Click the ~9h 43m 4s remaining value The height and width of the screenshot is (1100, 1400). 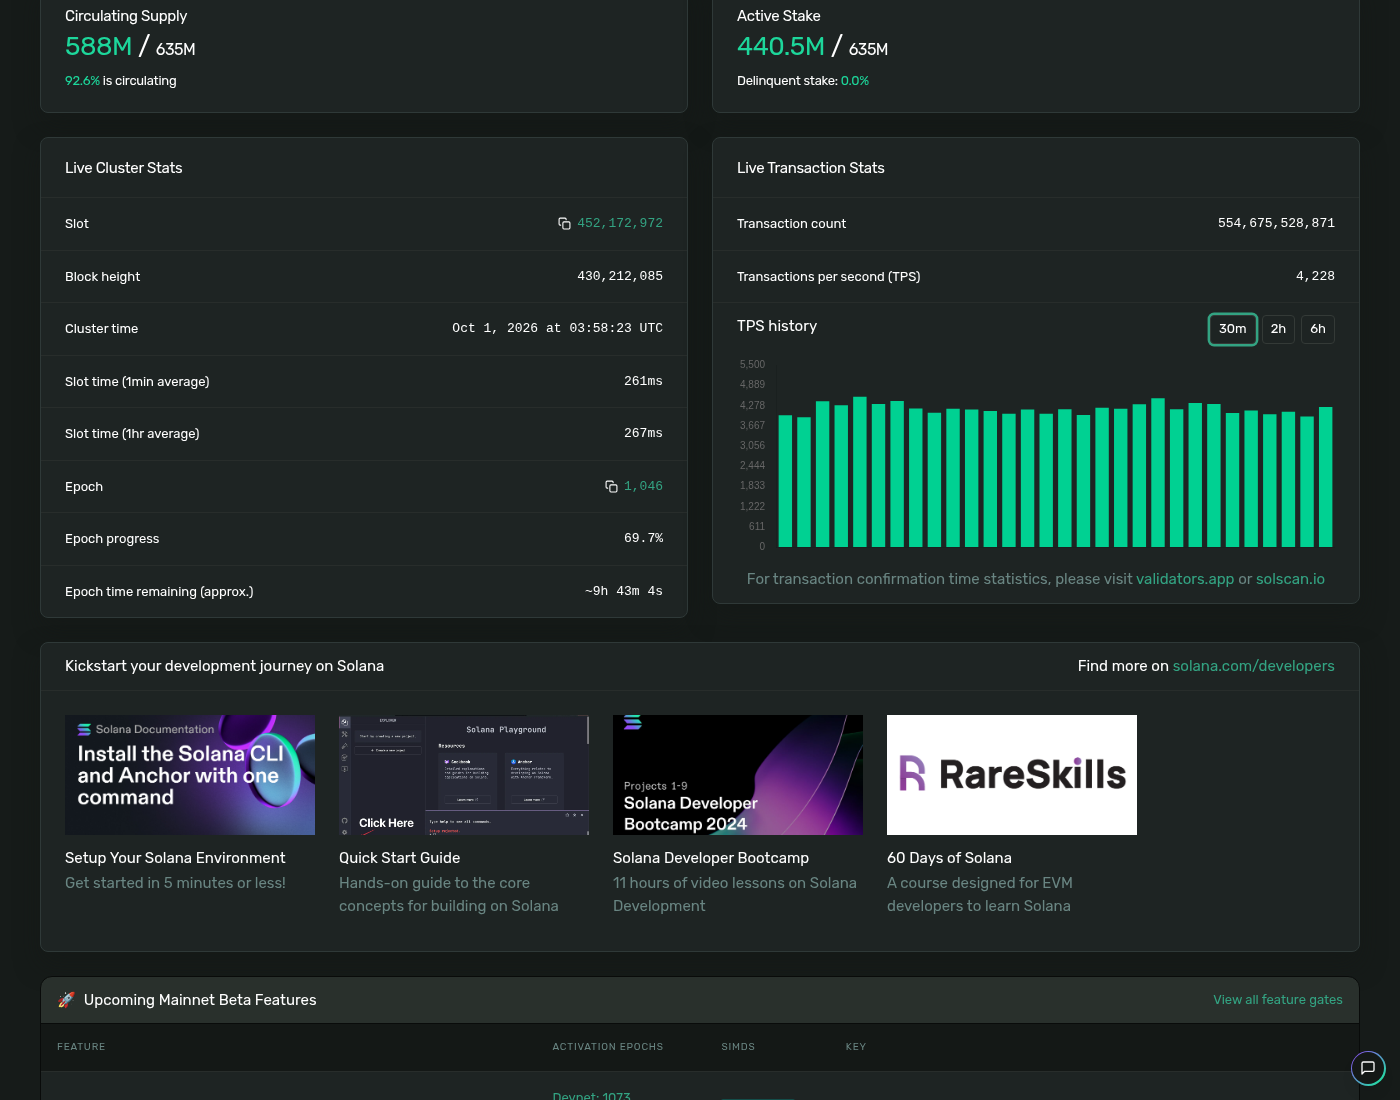pyautogui.click(x=624, y=591)
